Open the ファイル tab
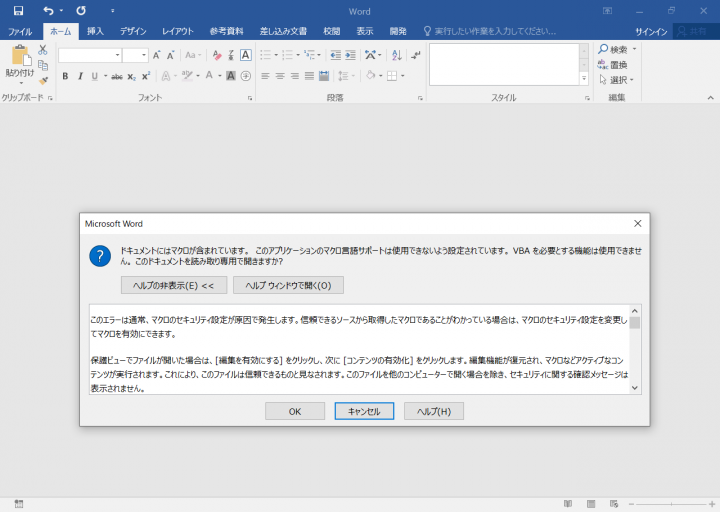Screen dimensions: 720x512 tap(20, 31)
